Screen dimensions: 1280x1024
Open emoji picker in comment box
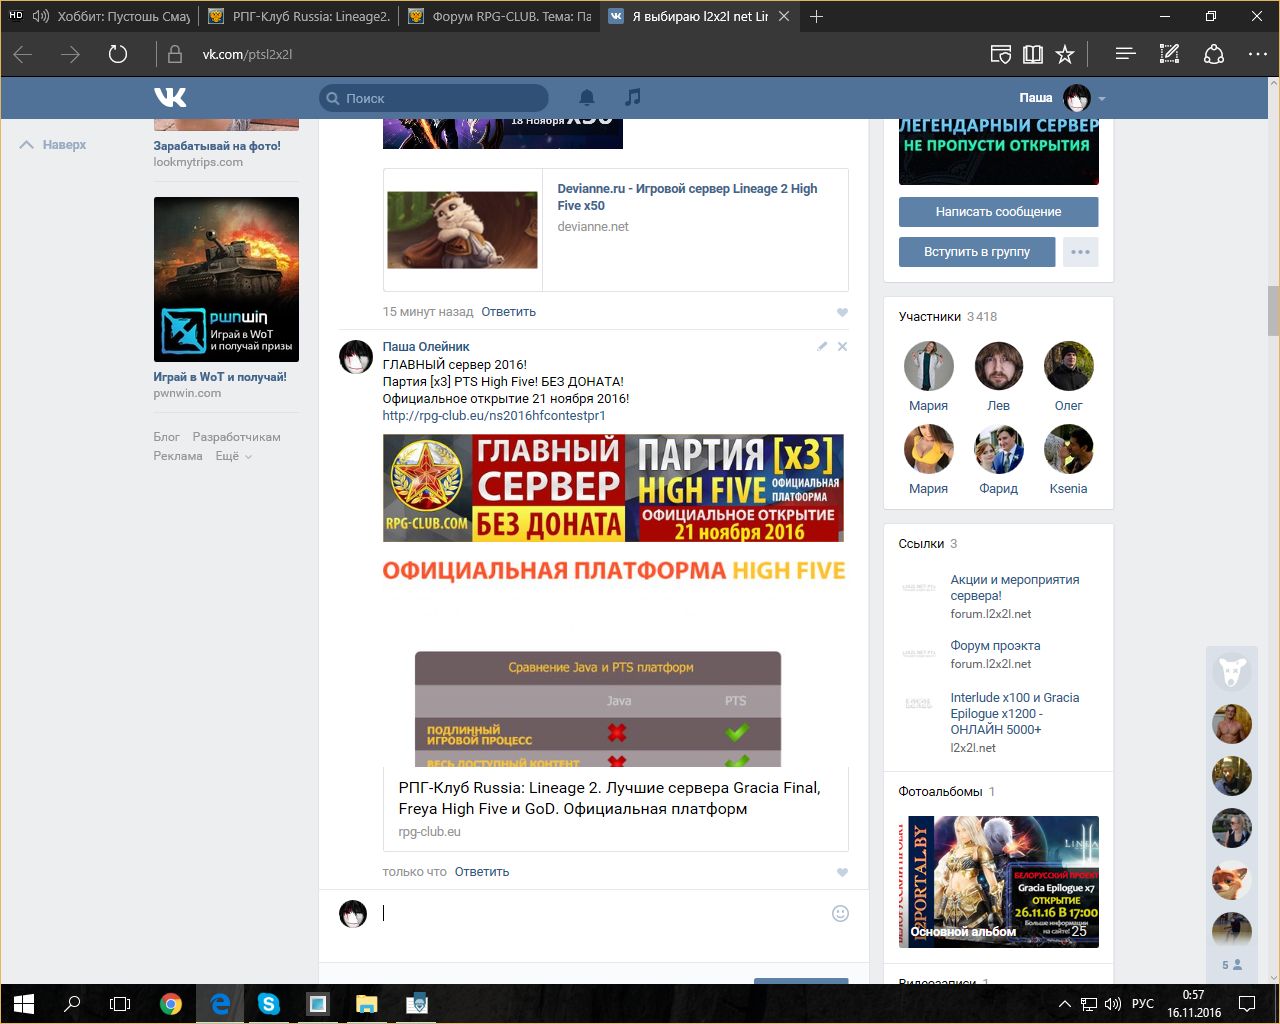[840, 913]
